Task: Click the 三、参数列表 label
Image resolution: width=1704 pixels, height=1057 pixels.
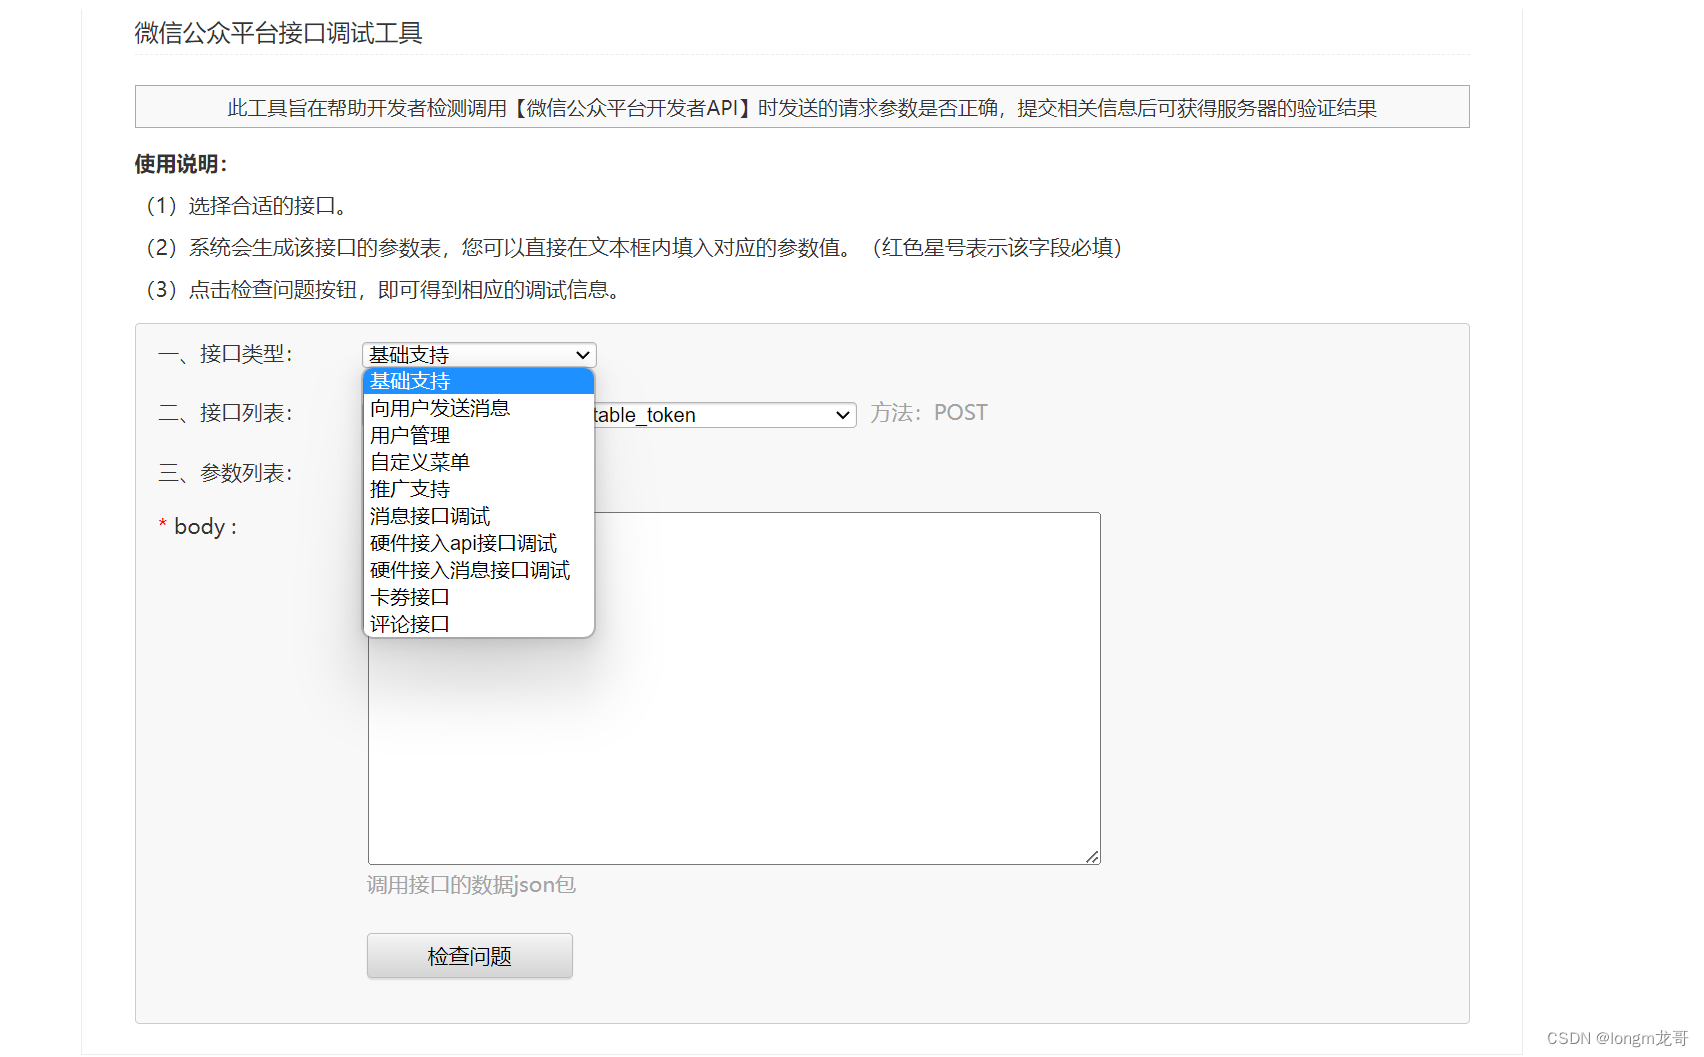Action: [x=225, y=473]
